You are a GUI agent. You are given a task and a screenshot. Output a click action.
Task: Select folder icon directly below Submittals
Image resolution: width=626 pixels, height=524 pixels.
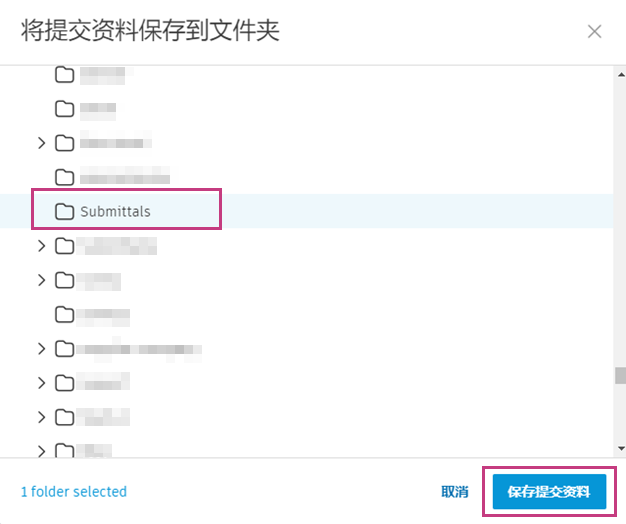(64, 245)
